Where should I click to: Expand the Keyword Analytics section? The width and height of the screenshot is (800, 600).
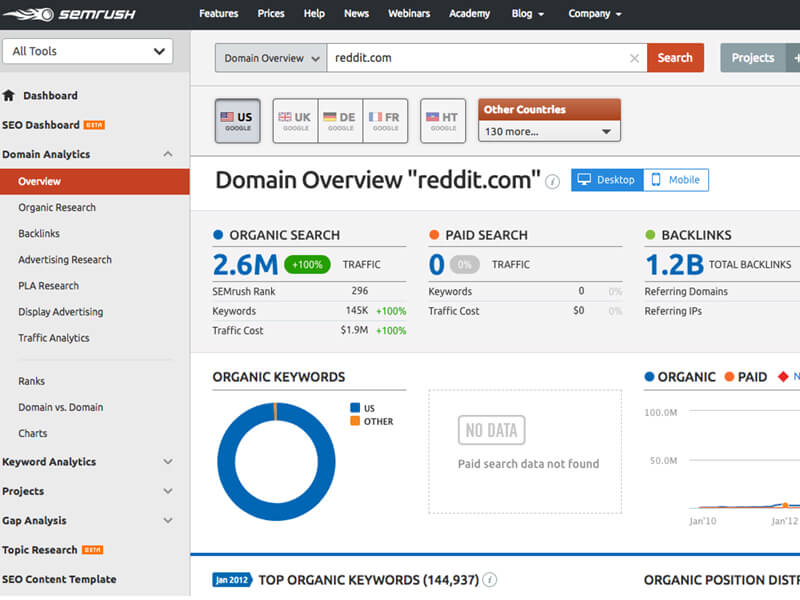(168, 462)
